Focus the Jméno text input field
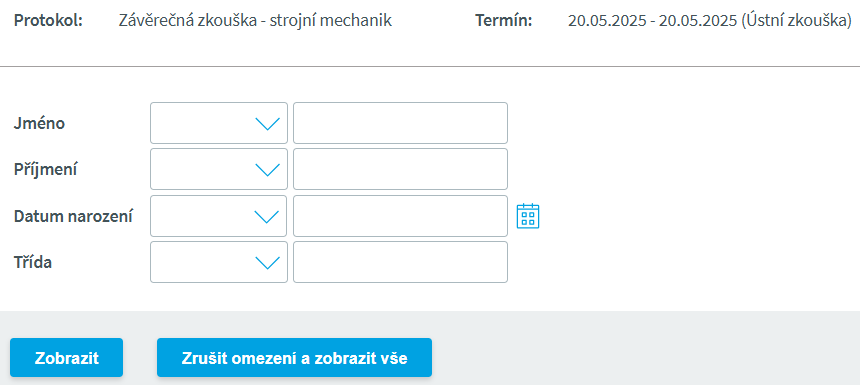The height and width of the screenshot is (385, 860). coord(400,123)
